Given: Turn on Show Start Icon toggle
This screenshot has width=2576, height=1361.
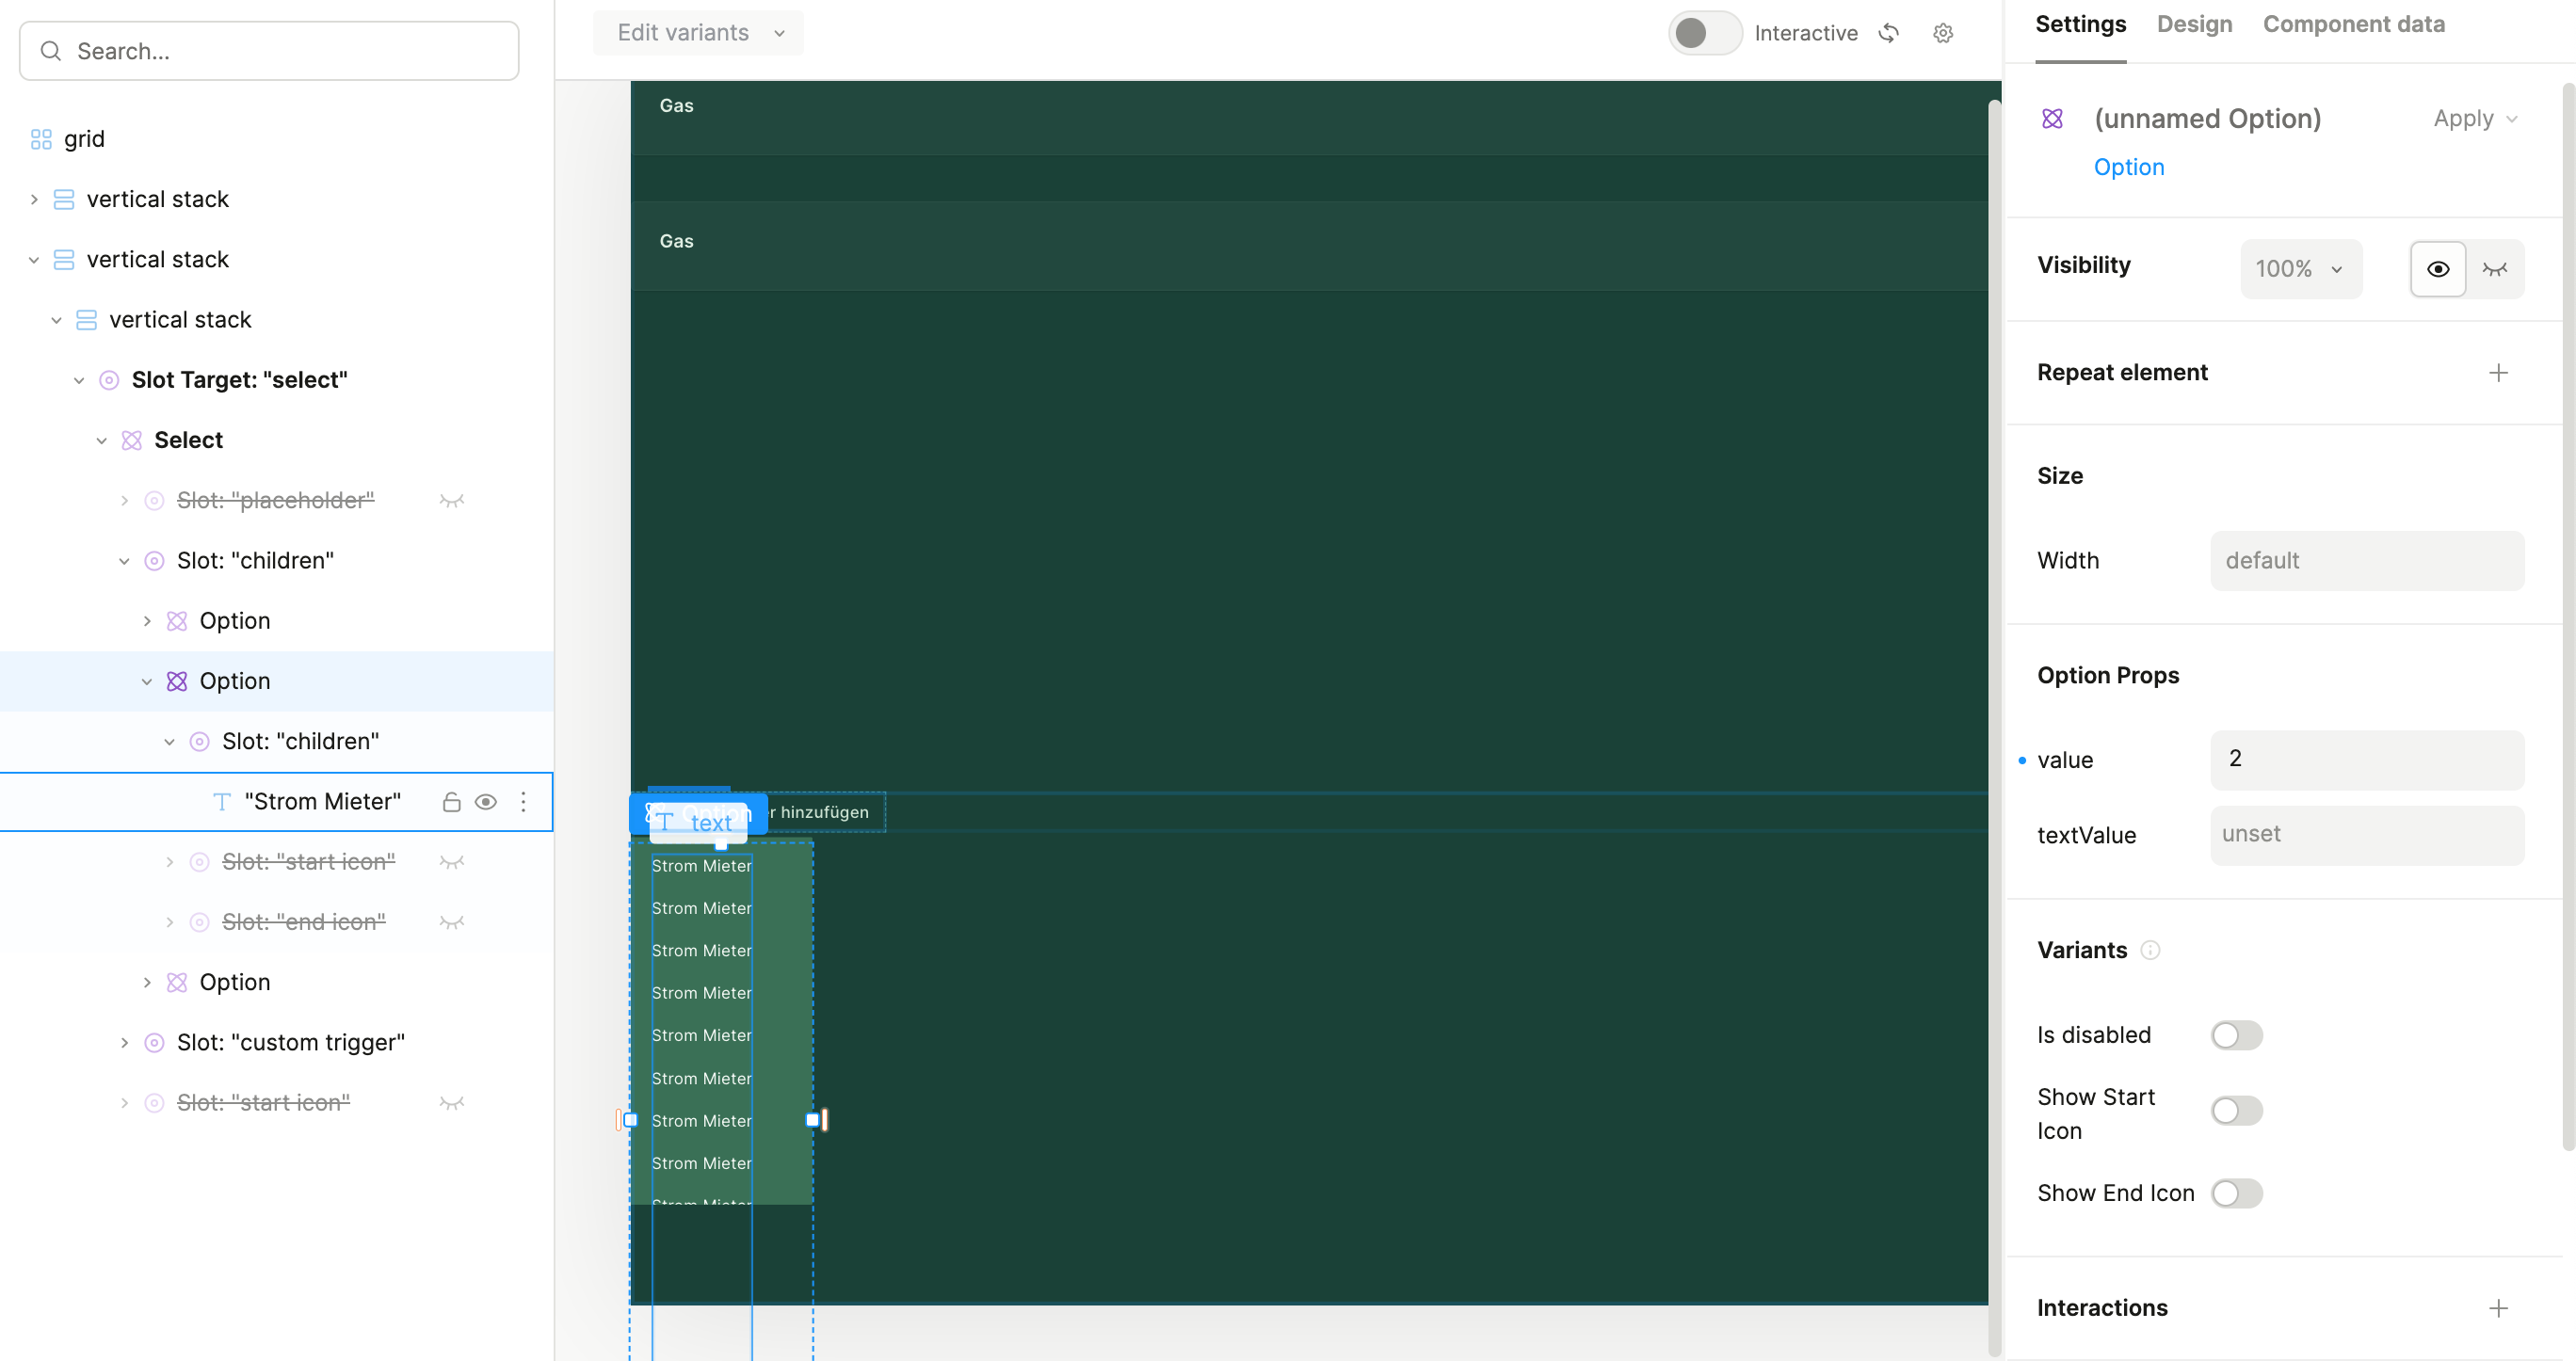Looking at the screenshot, I should [2236, 1111].
